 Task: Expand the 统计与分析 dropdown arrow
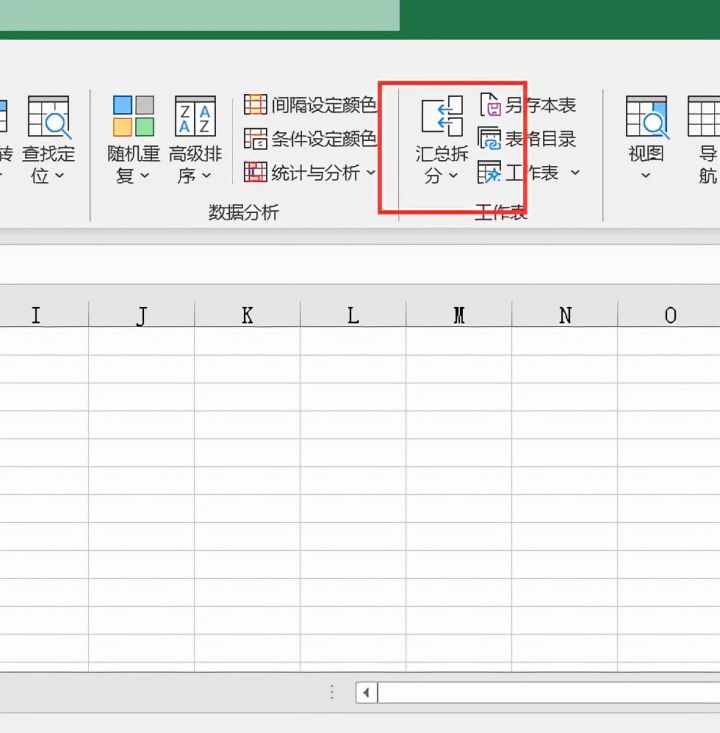[371, 172]
